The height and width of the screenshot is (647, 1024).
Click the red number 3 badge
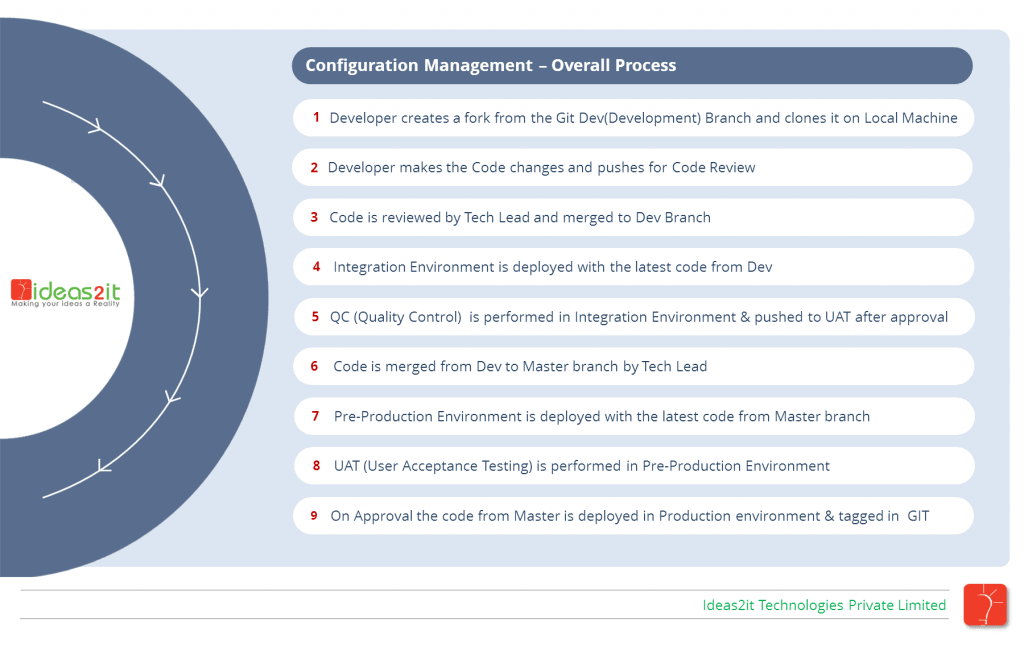pos(313,217)
